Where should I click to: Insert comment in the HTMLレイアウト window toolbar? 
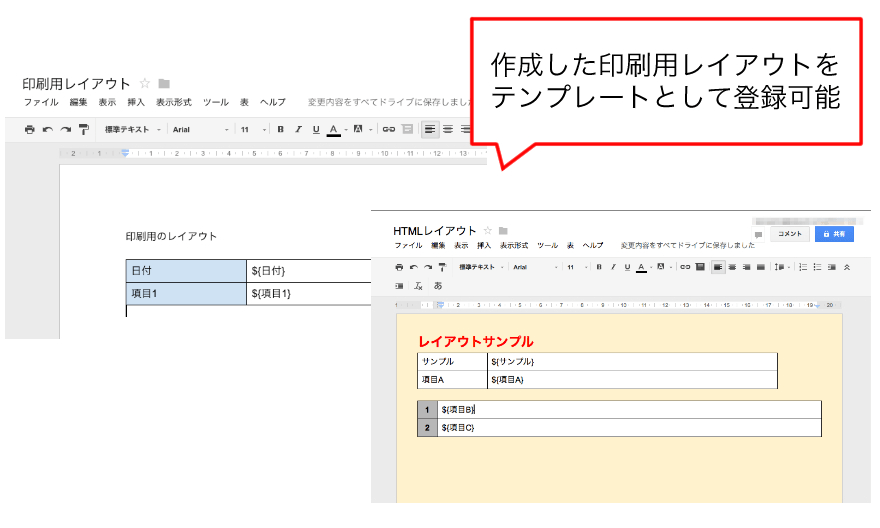click(x=700, y=267)
